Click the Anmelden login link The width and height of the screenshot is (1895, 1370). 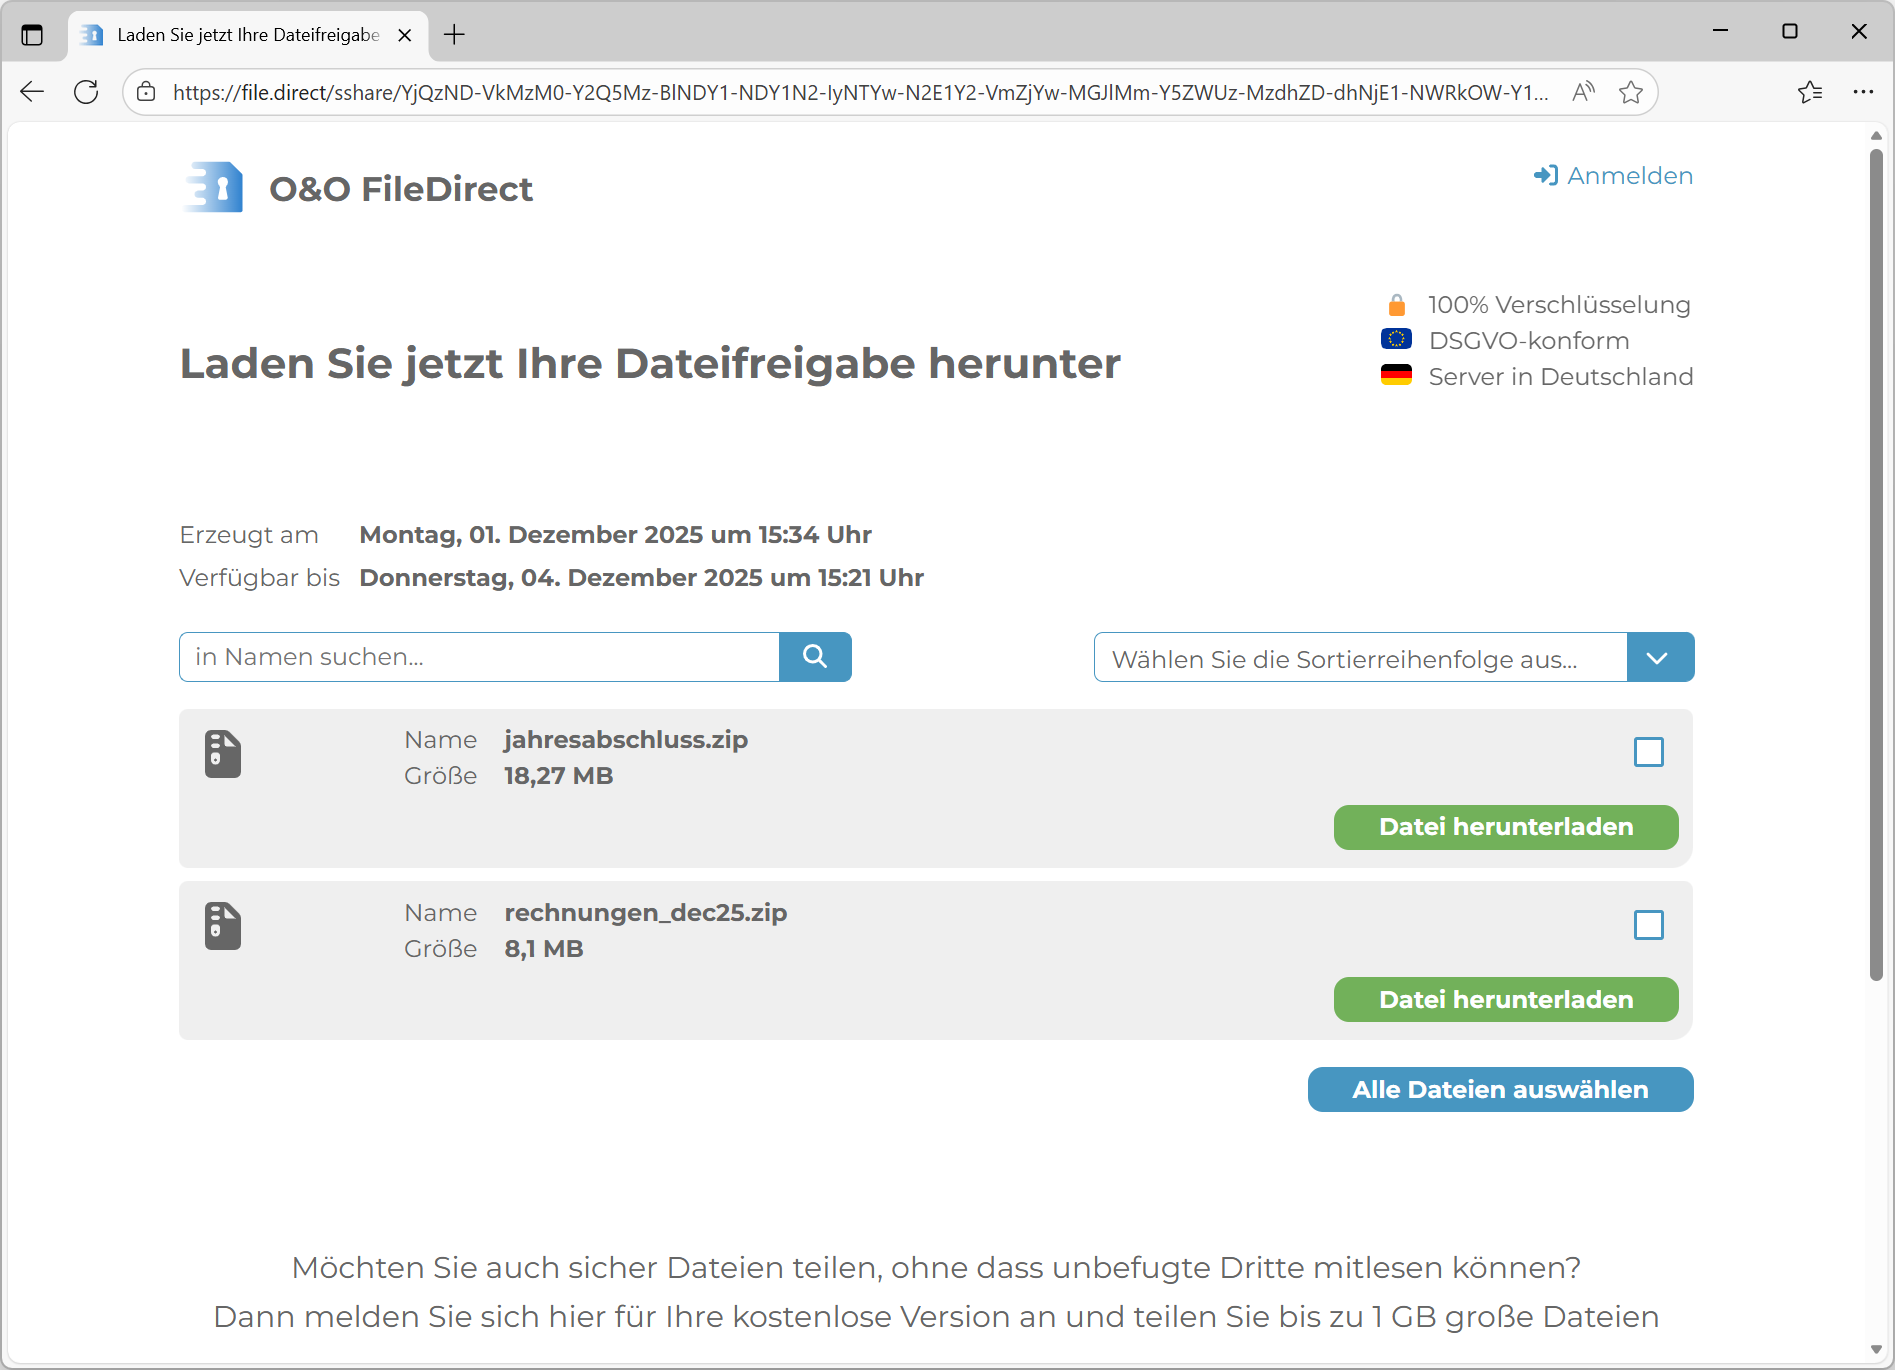click(x=1613, y=176)
